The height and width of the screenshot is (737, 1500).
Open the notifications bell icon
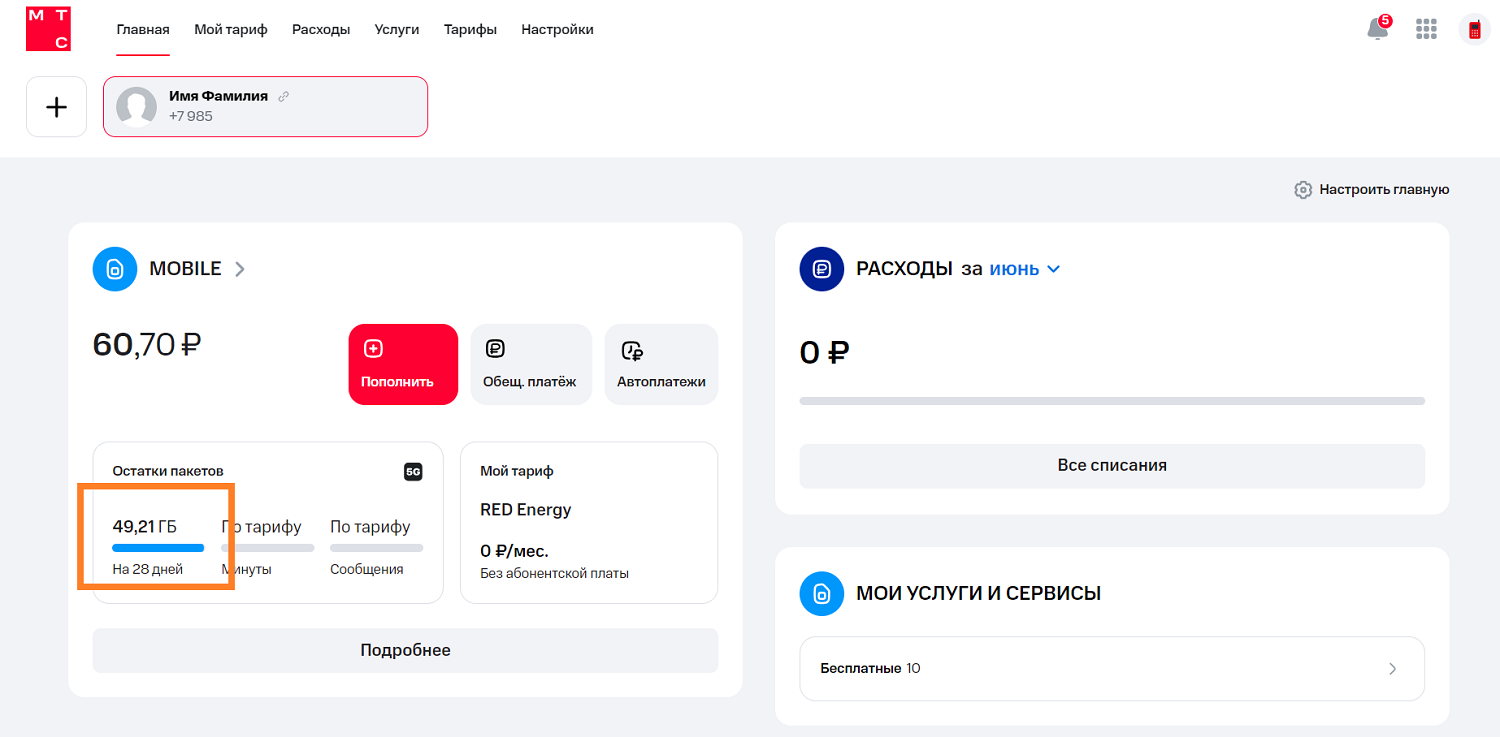(x=1379, y=29)
